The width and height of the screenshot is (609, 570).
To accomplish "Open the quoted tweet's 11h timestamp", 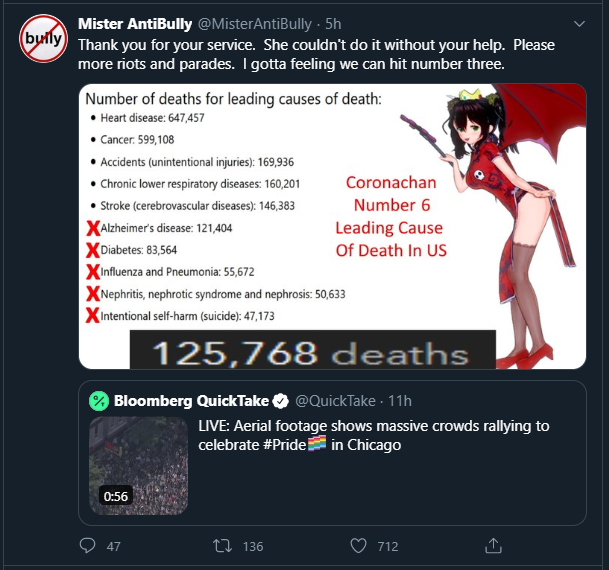I will click(400, 401).
